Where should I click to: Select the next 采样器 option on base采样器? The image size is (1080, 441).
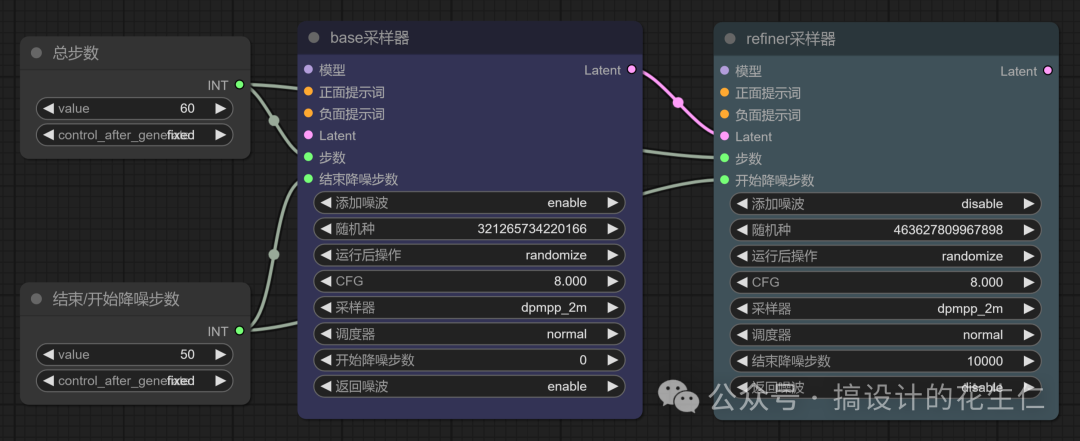[x=612, y=307]
